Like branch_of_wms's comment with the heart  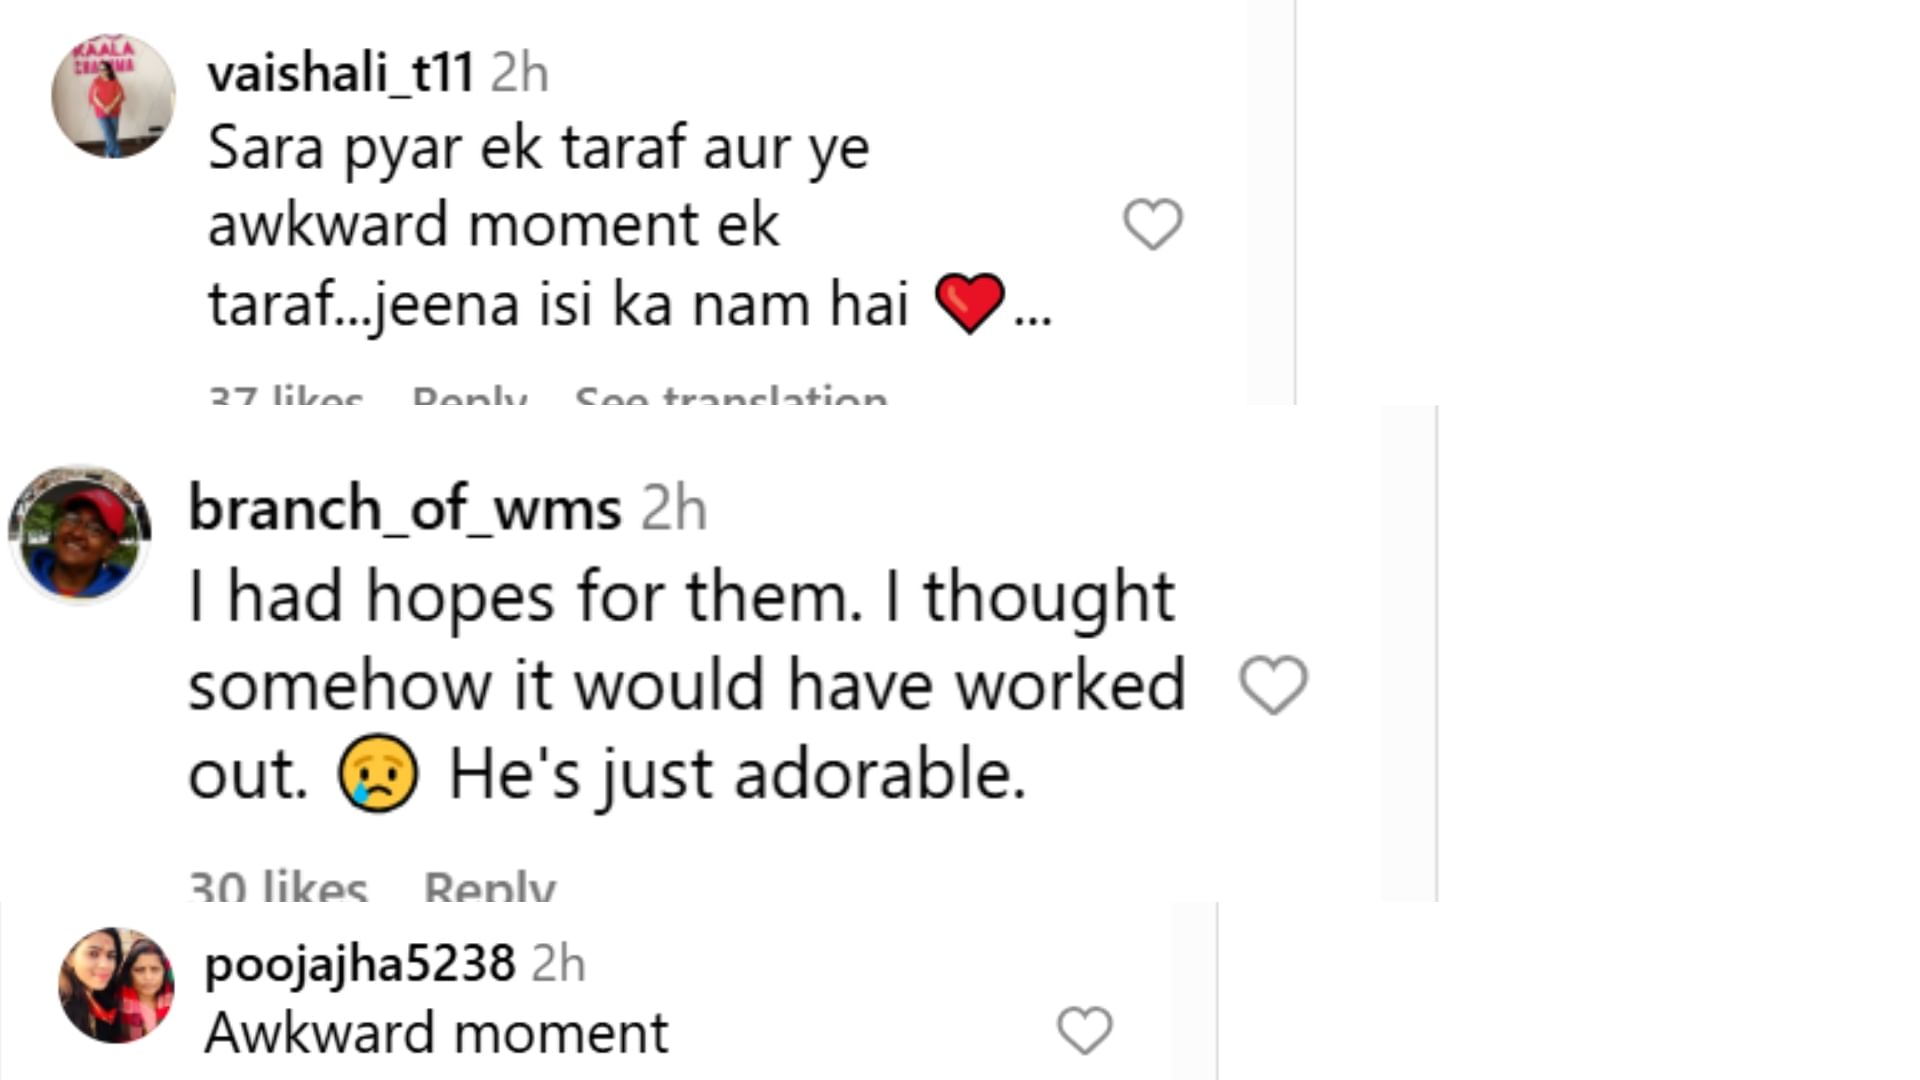point(1273,685)
